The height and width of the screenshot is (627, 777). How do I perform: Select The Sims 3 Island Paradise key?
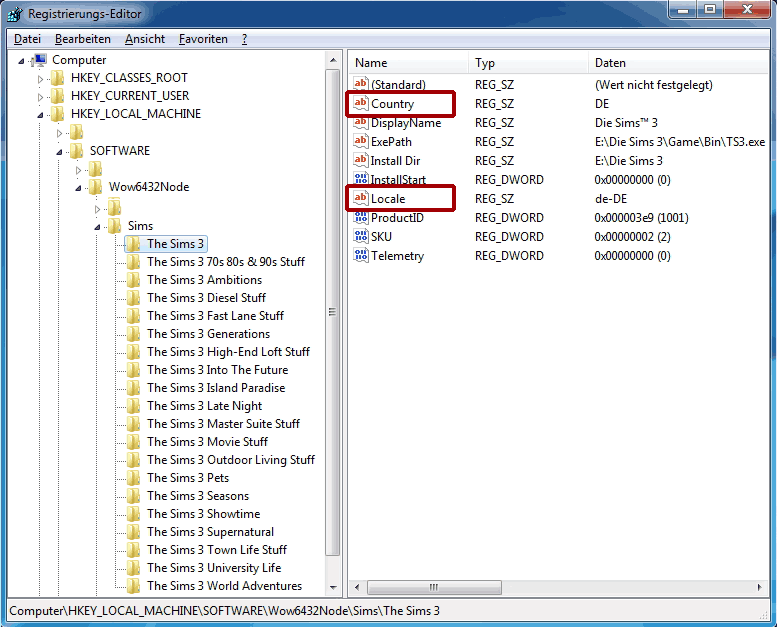(x=216, y=388)
